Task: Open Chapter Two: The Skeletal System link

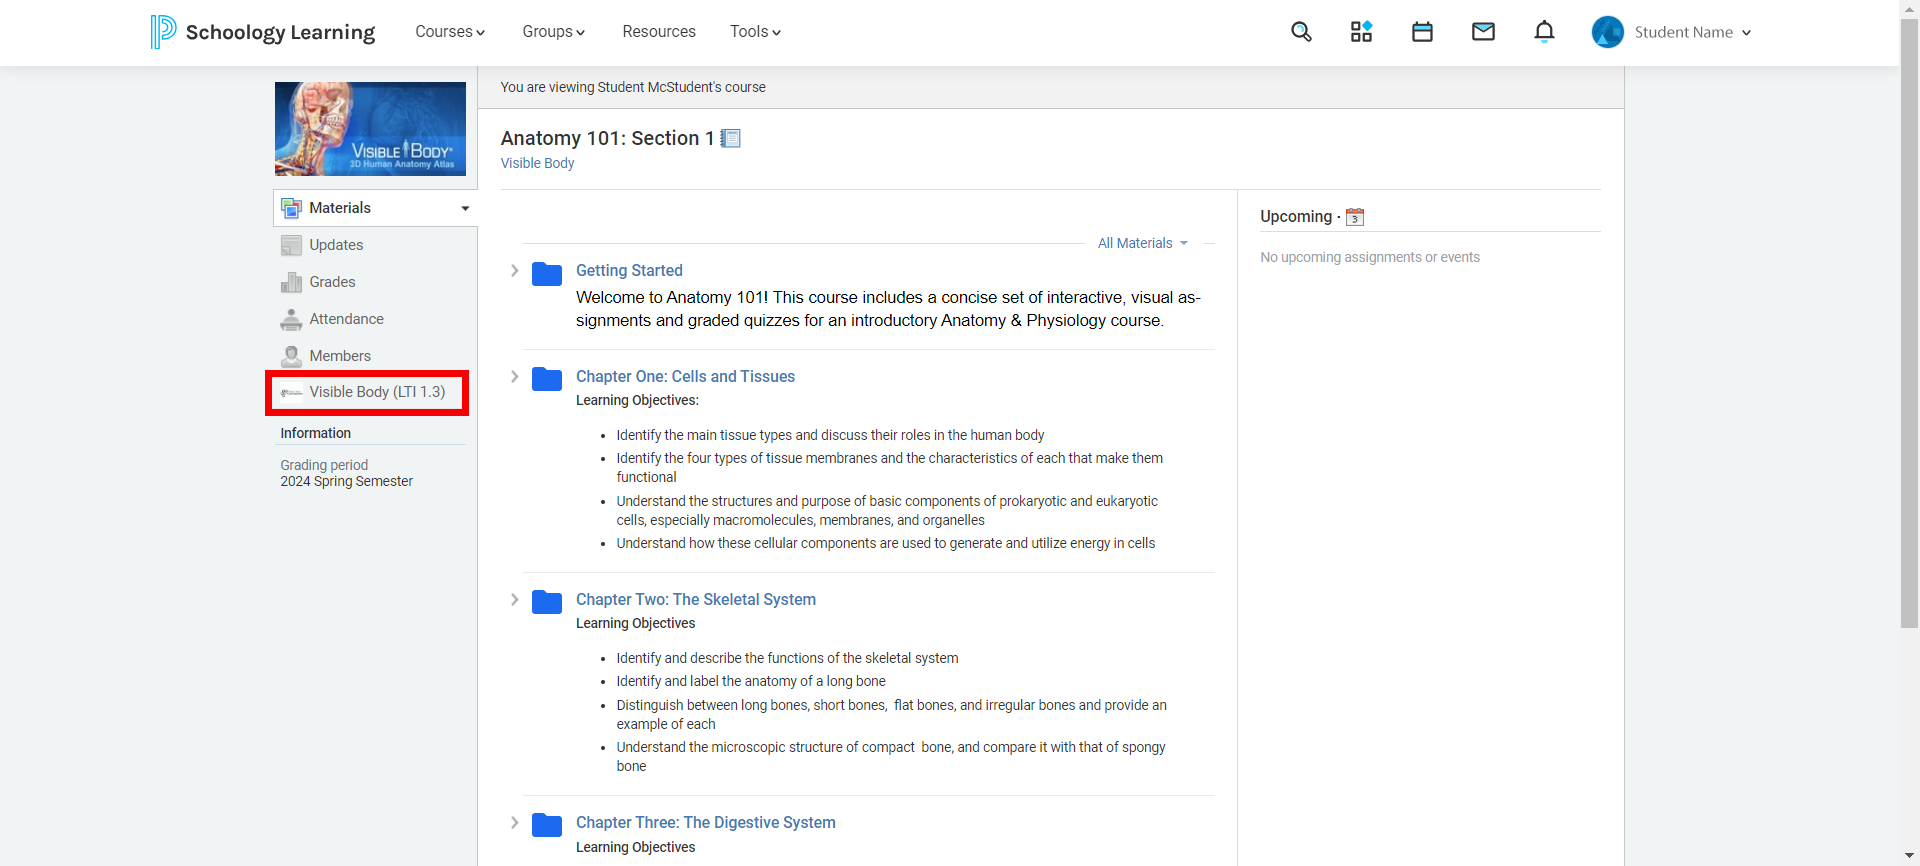Action: point(696,599)
